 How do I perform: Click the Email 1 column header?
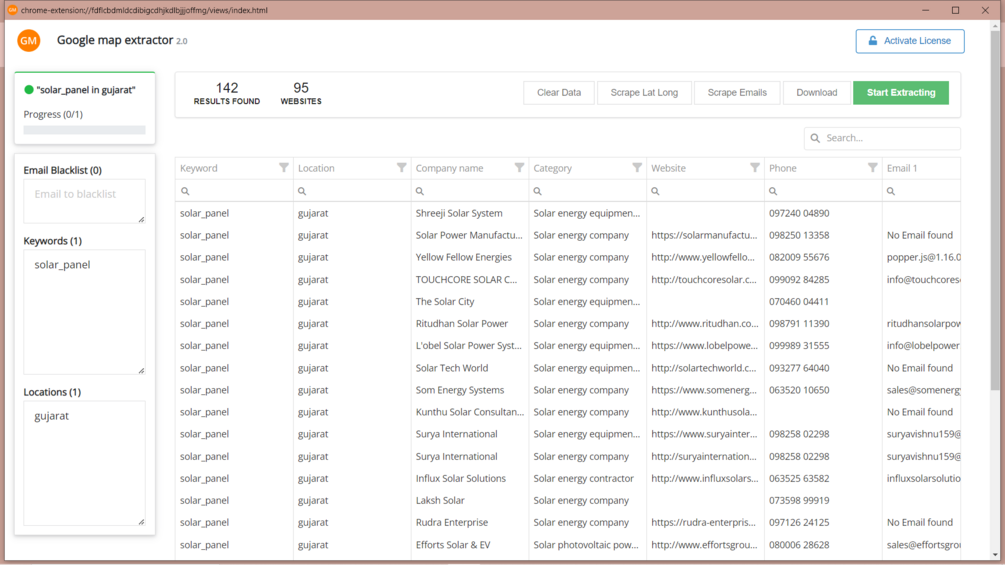coord(921,168)
